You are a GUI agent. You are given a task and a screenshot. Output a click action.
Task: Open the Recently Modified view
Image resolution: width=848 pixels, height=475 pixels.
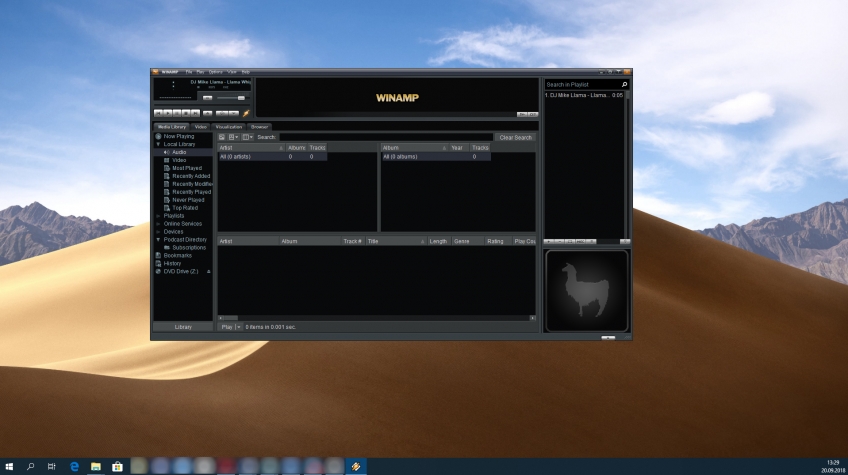coord(192,184)
